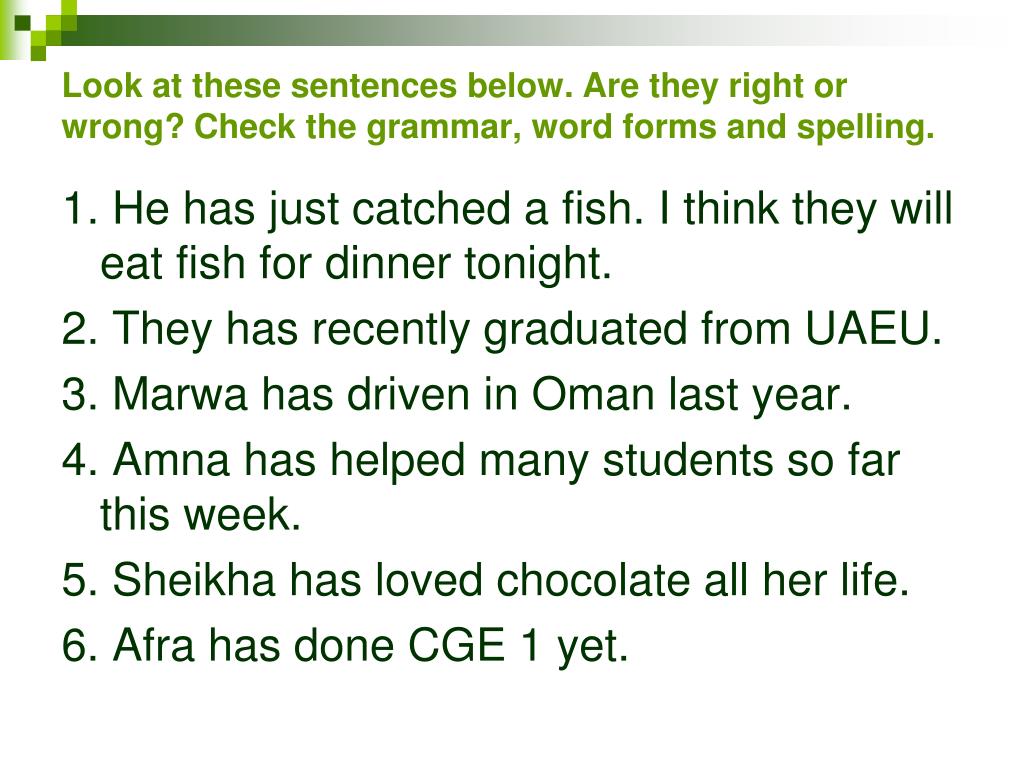Click the green pixel-square logo decoration

(x=38, y=29)
